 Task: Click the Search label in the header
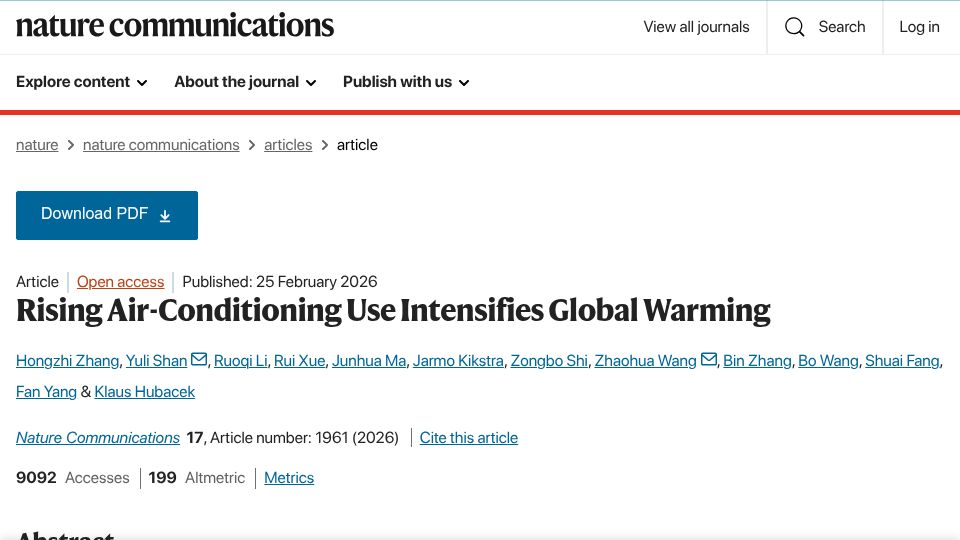(x=842, y=27)
